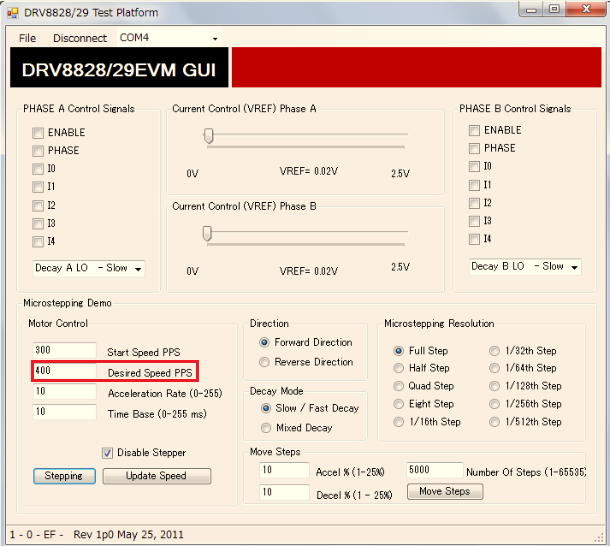Click the Stepping button
This screenshot has width=610, height=546.
64,476
